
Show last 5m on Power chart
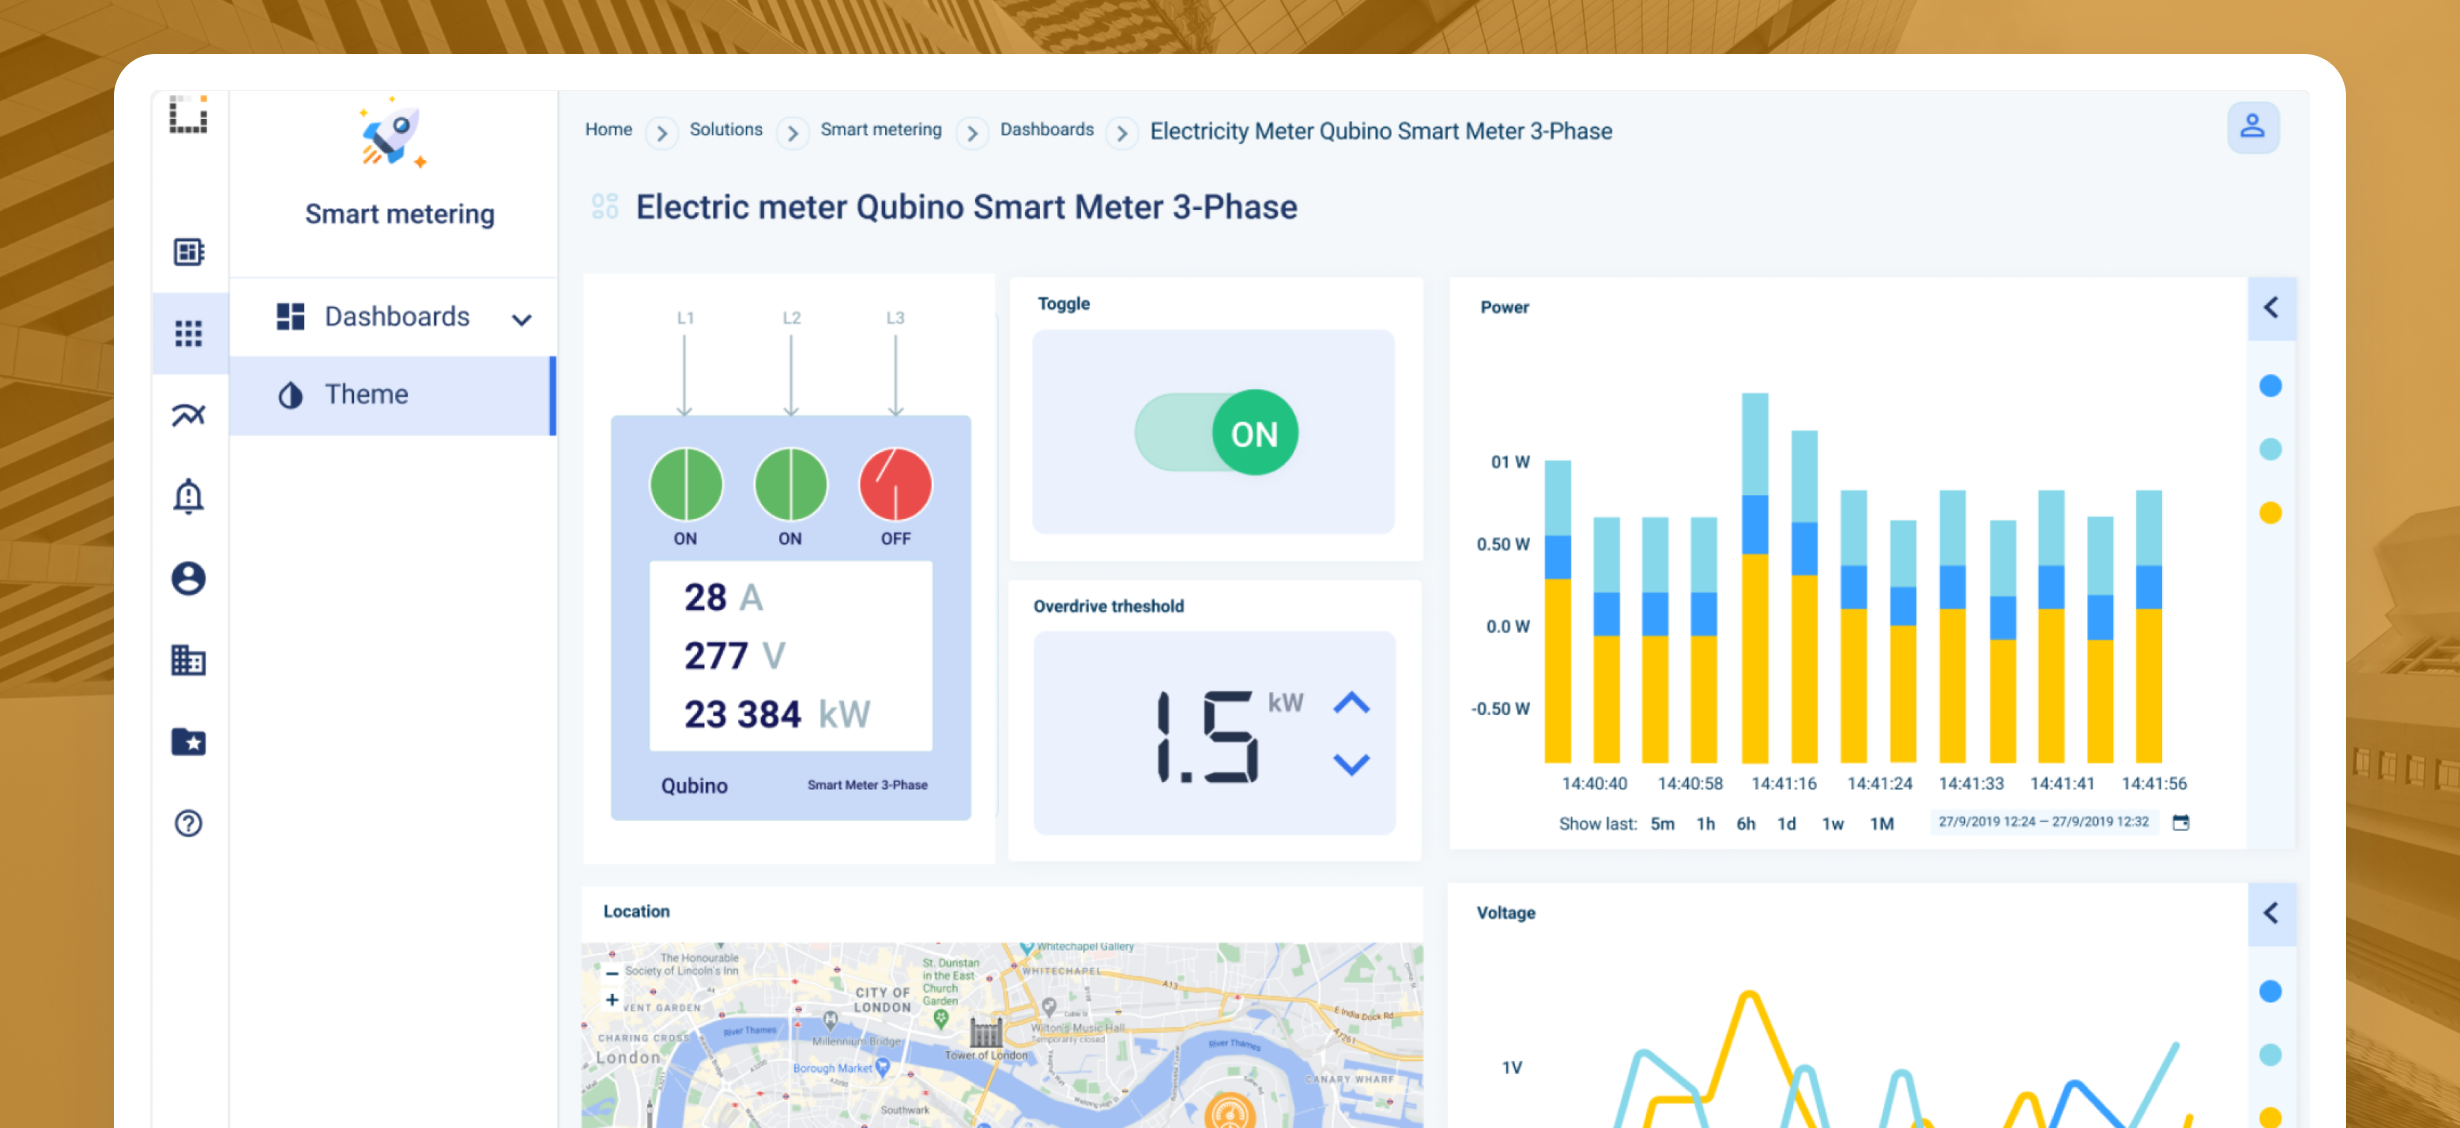[x=1662, y=823]
